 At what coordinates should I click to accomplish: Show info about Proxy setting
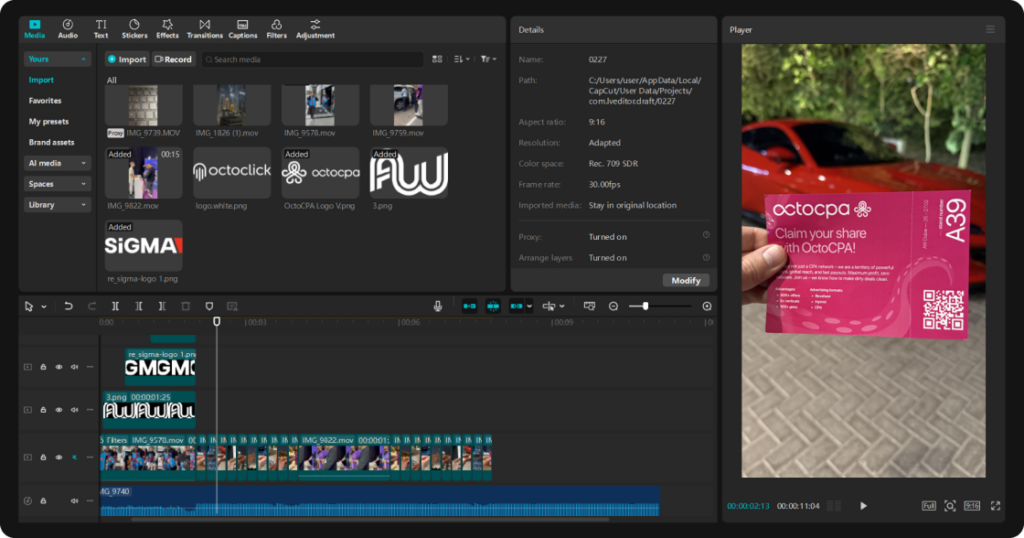(706, 235)
